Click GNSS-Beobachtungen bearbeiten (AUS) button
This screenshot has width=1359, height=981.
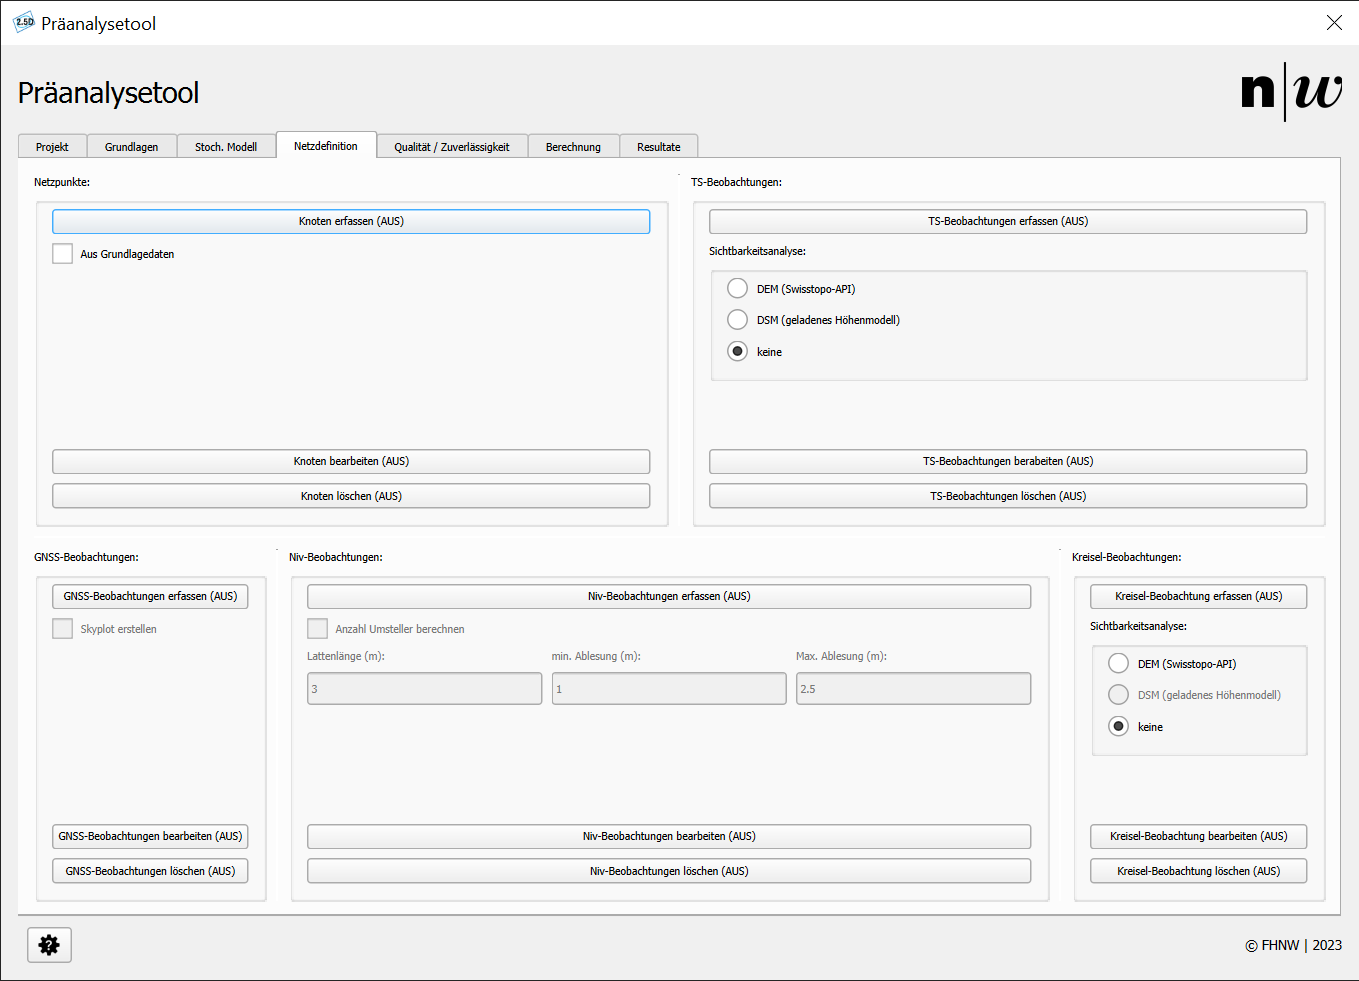[x=150, y=836]
